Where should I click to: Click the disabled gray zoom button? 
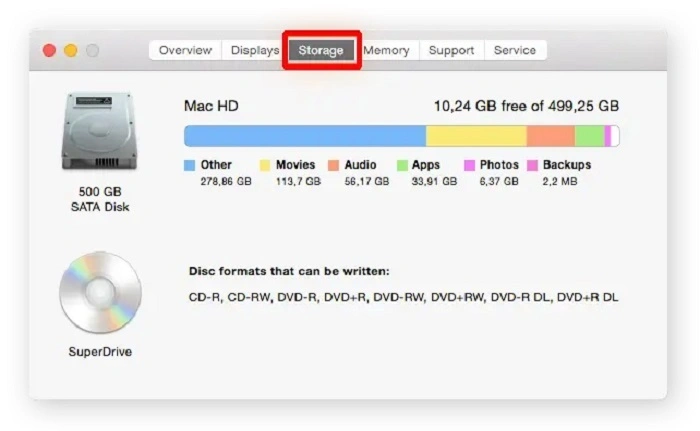coord(92,50)
